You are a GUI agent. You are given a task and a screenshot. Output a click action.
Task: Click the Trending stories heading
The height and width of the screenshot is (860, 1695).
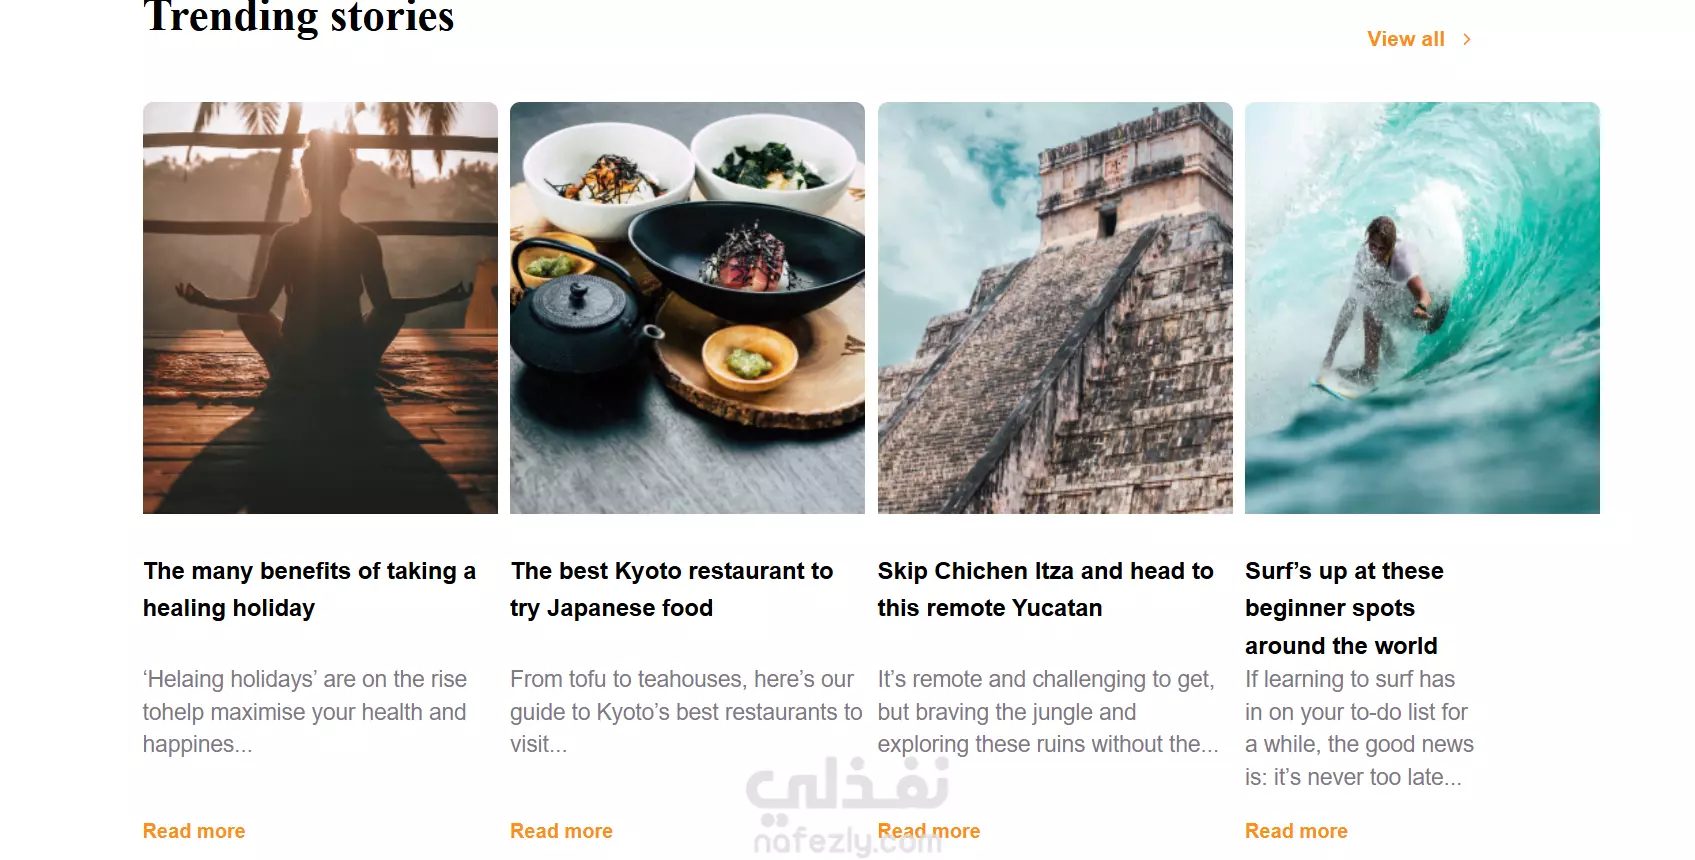[x=299, y=17]
